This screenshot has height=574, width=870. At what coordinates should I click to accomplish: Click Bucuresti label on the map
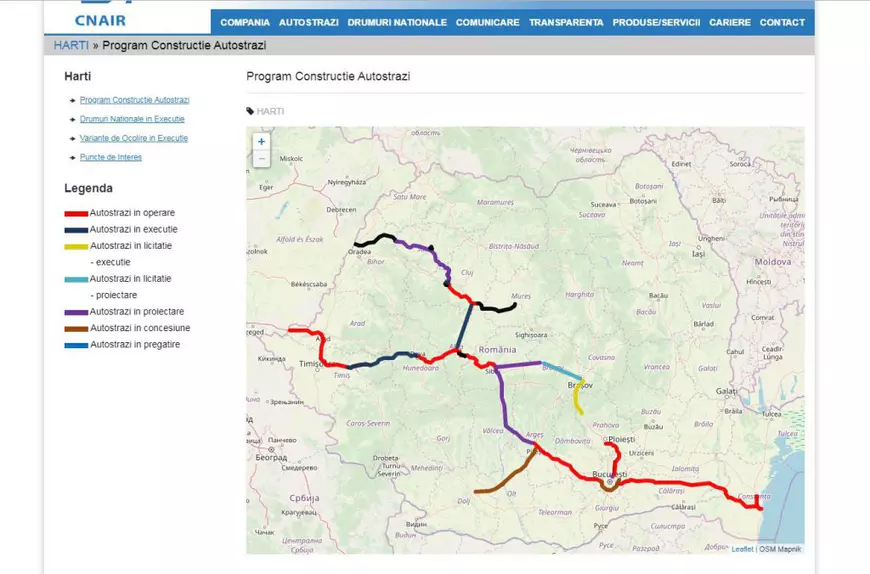[x=609, y=474]
